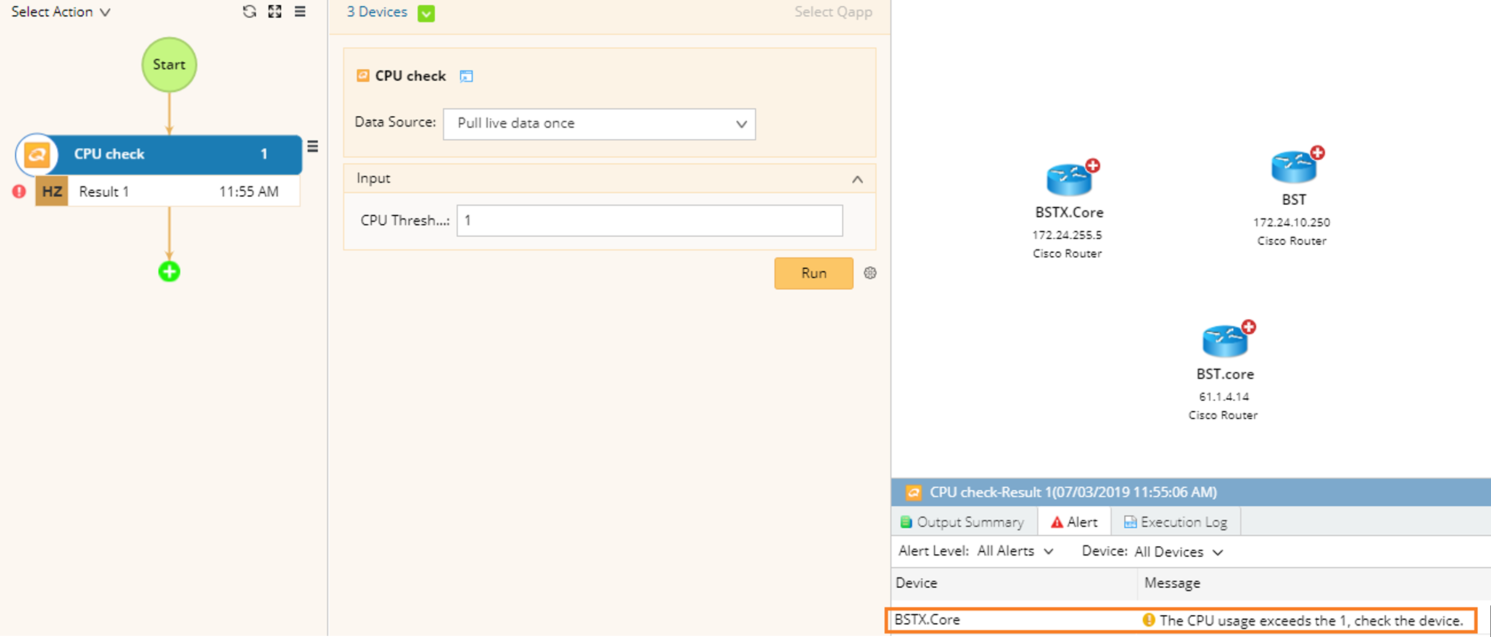
Task: Click the 172.24.10.250 IP label
Action: [1292, 223]
